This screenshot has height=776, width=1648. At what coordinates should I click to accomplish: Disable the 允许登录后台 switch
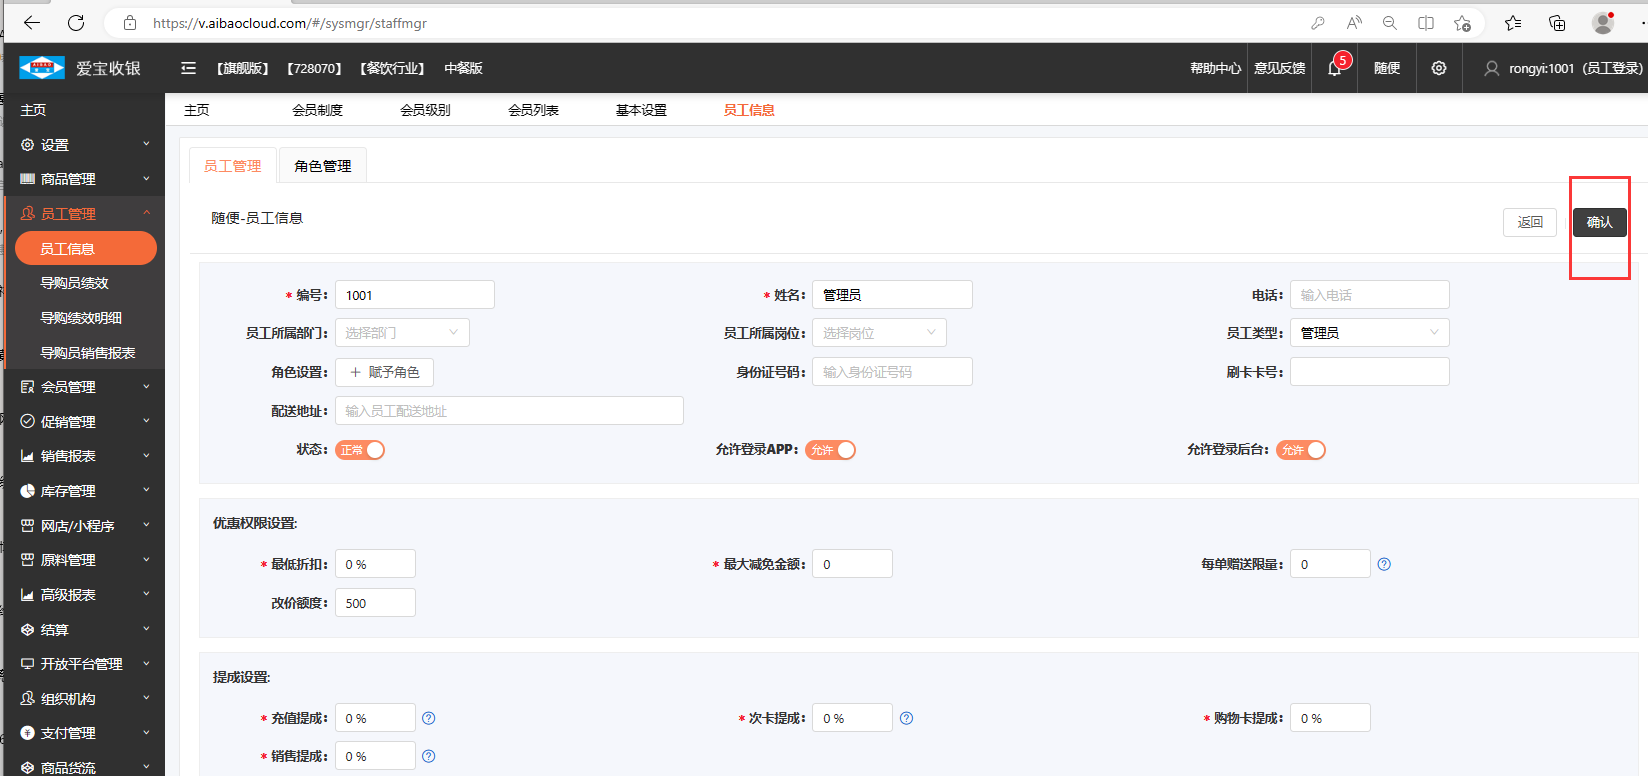coord(1301,450)
